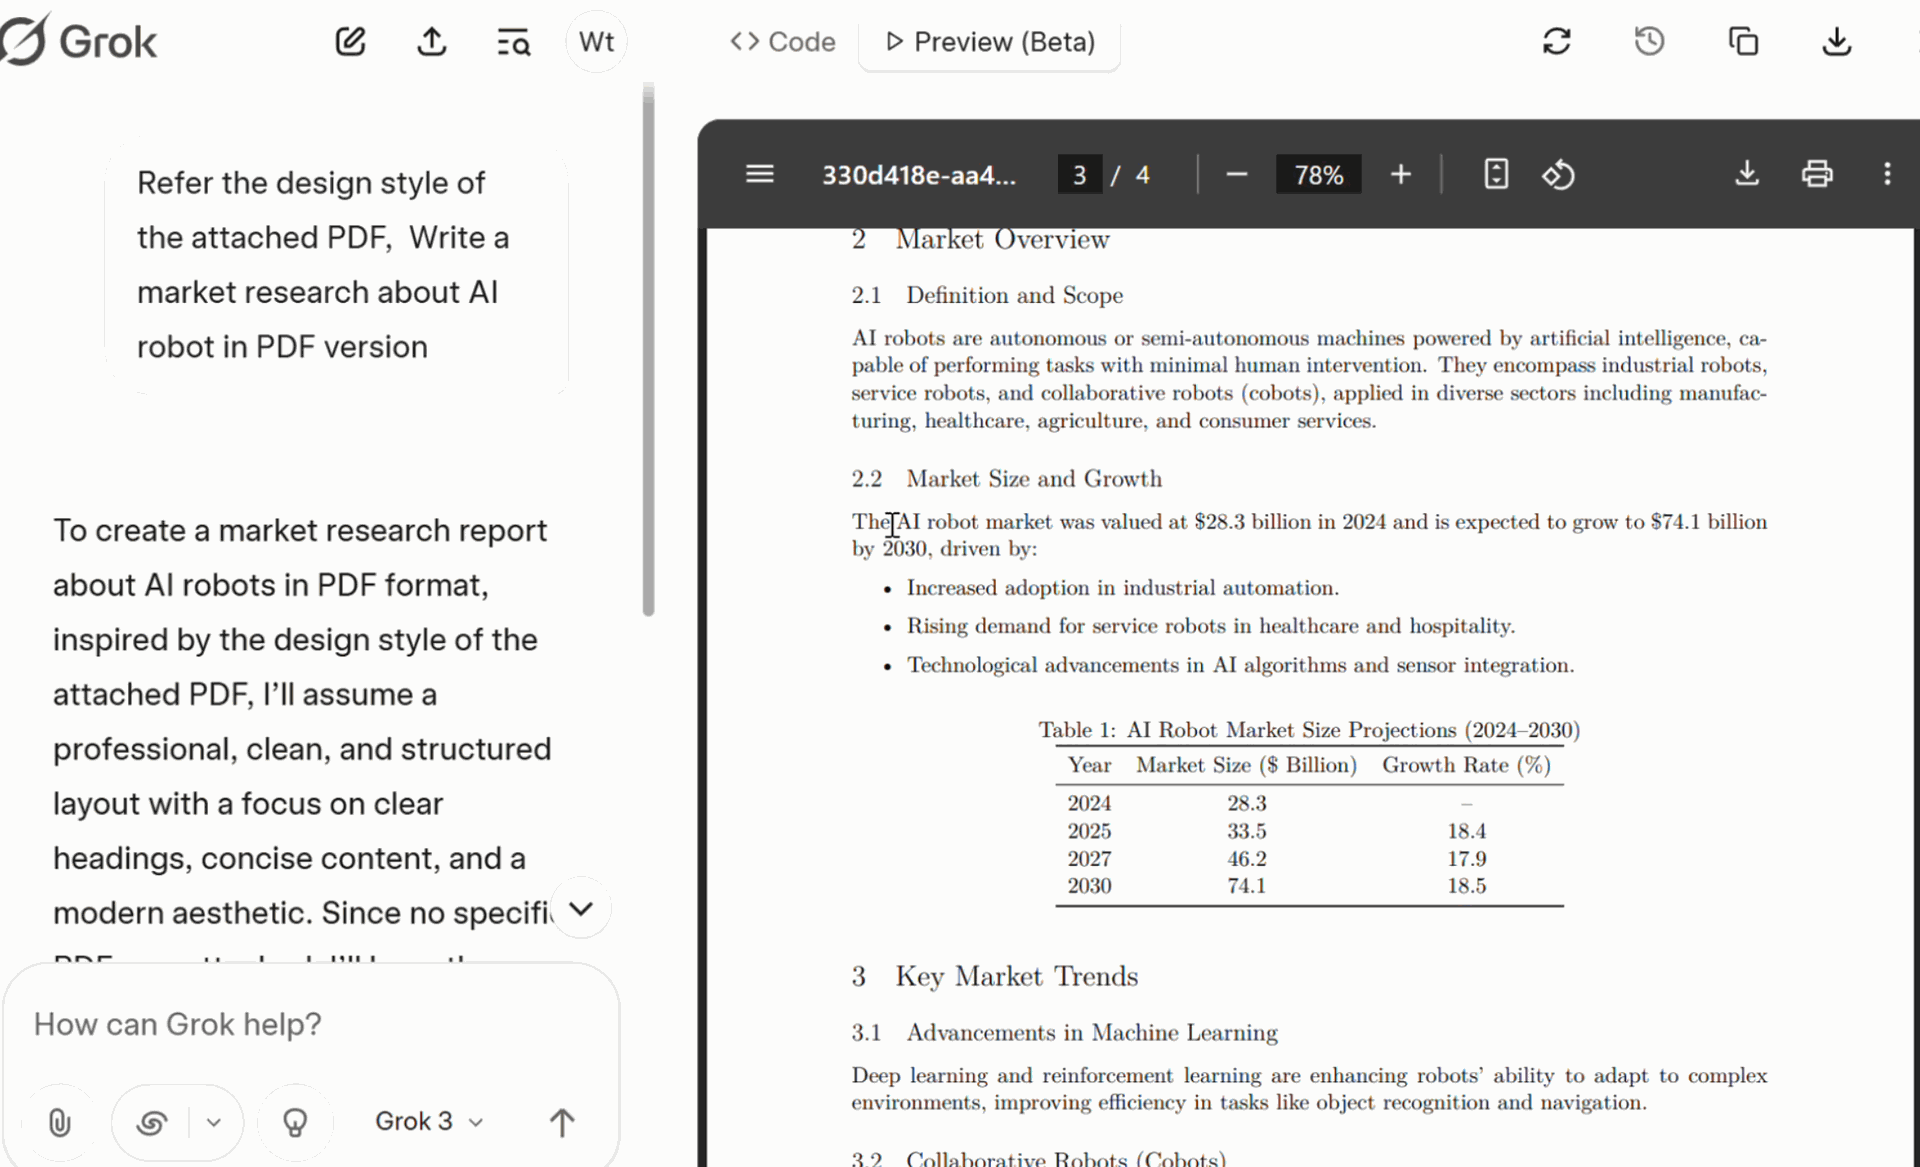Activate the DeepSearch icon button
The width and height of the screenshot is (1920, 1167).
(x=152, y=1122)
